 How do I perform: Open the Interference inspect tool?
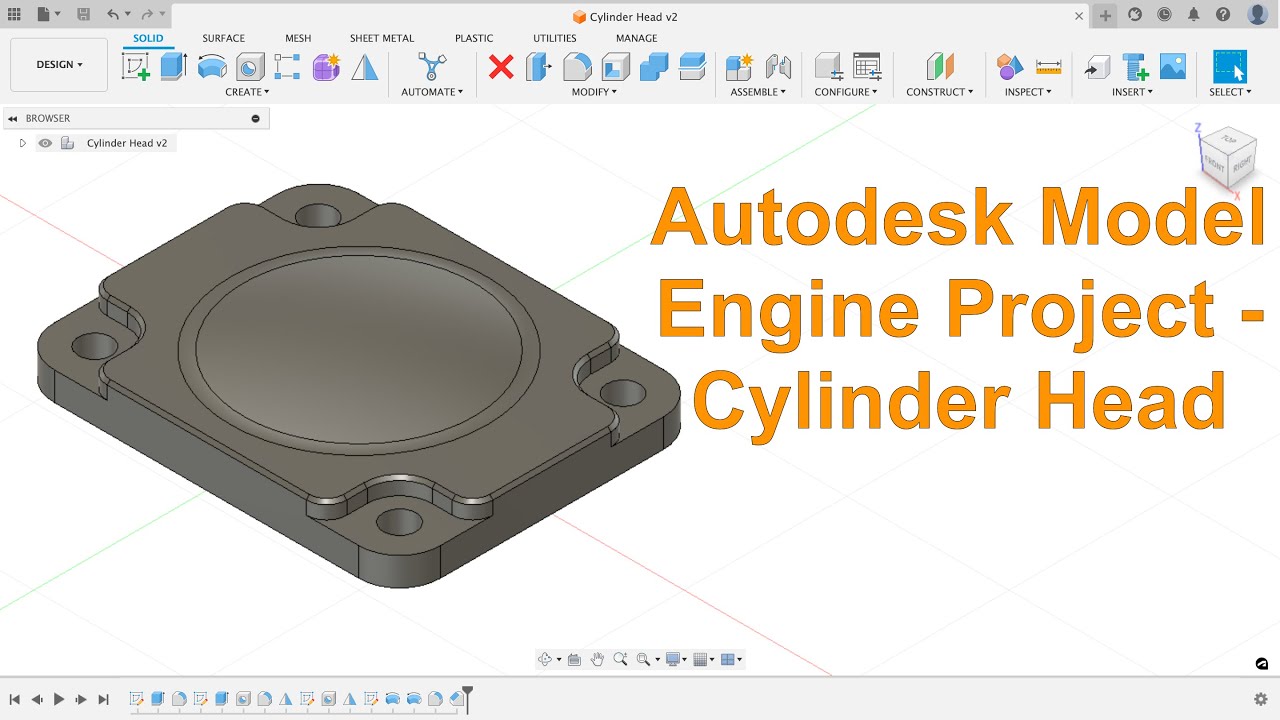(x=1010, y=67)
